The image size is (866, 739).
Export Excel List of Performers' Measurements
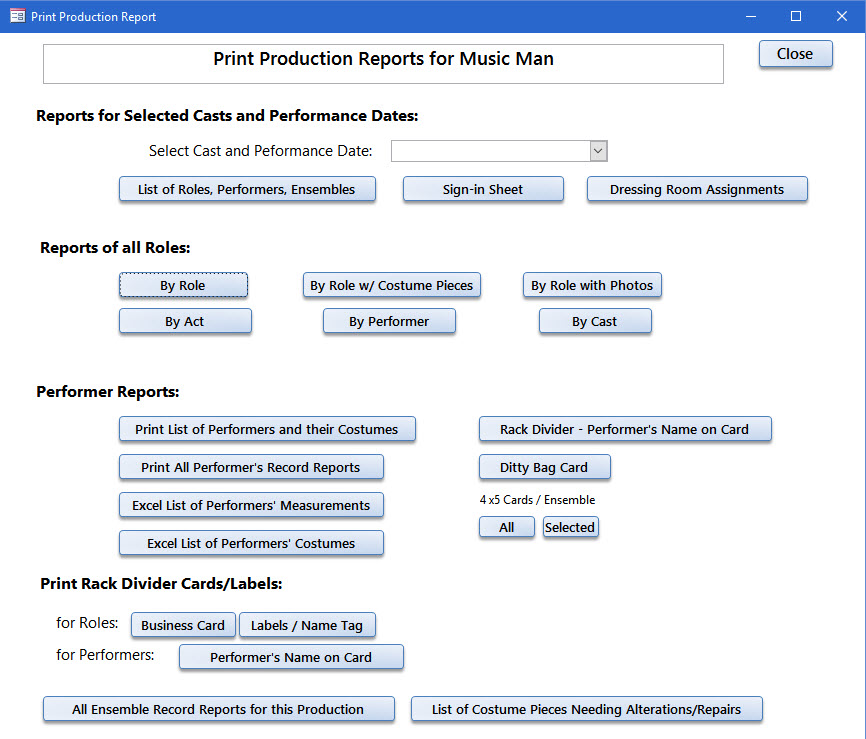(x=251, y=505)
